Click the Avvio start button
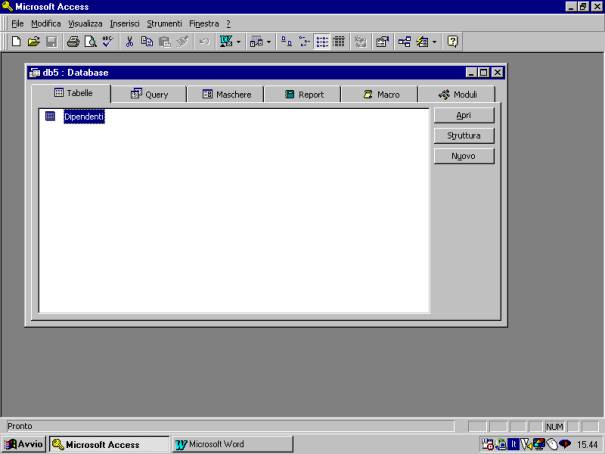 (24, 444)
